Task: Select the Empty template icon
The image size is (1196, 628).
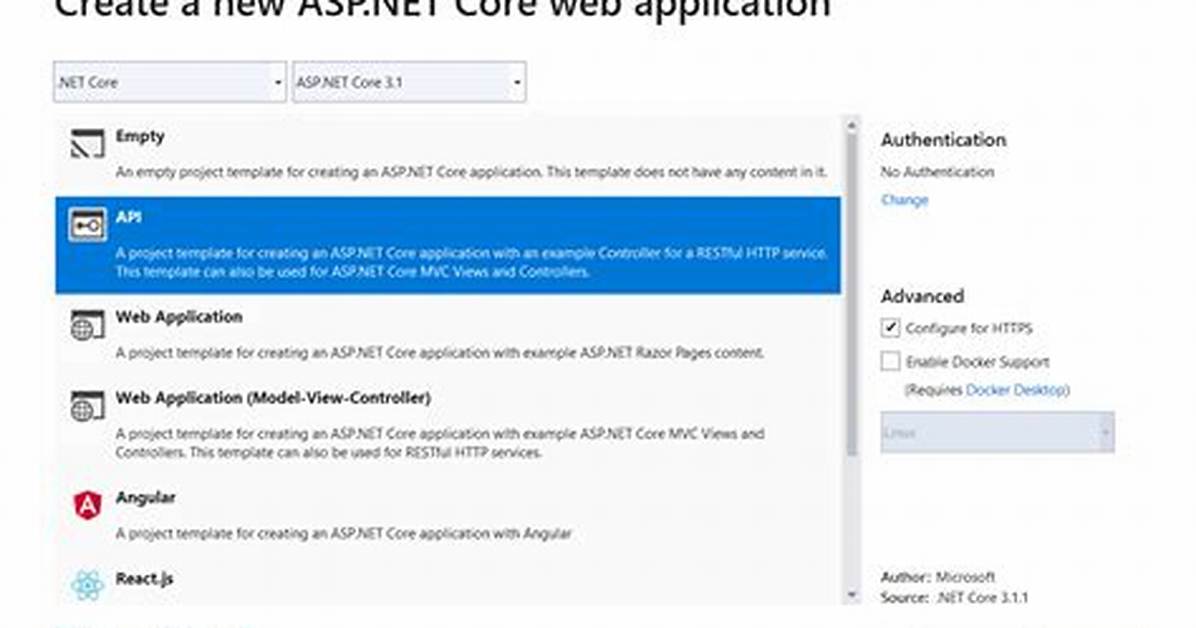Action: click(x=87, y=143)
